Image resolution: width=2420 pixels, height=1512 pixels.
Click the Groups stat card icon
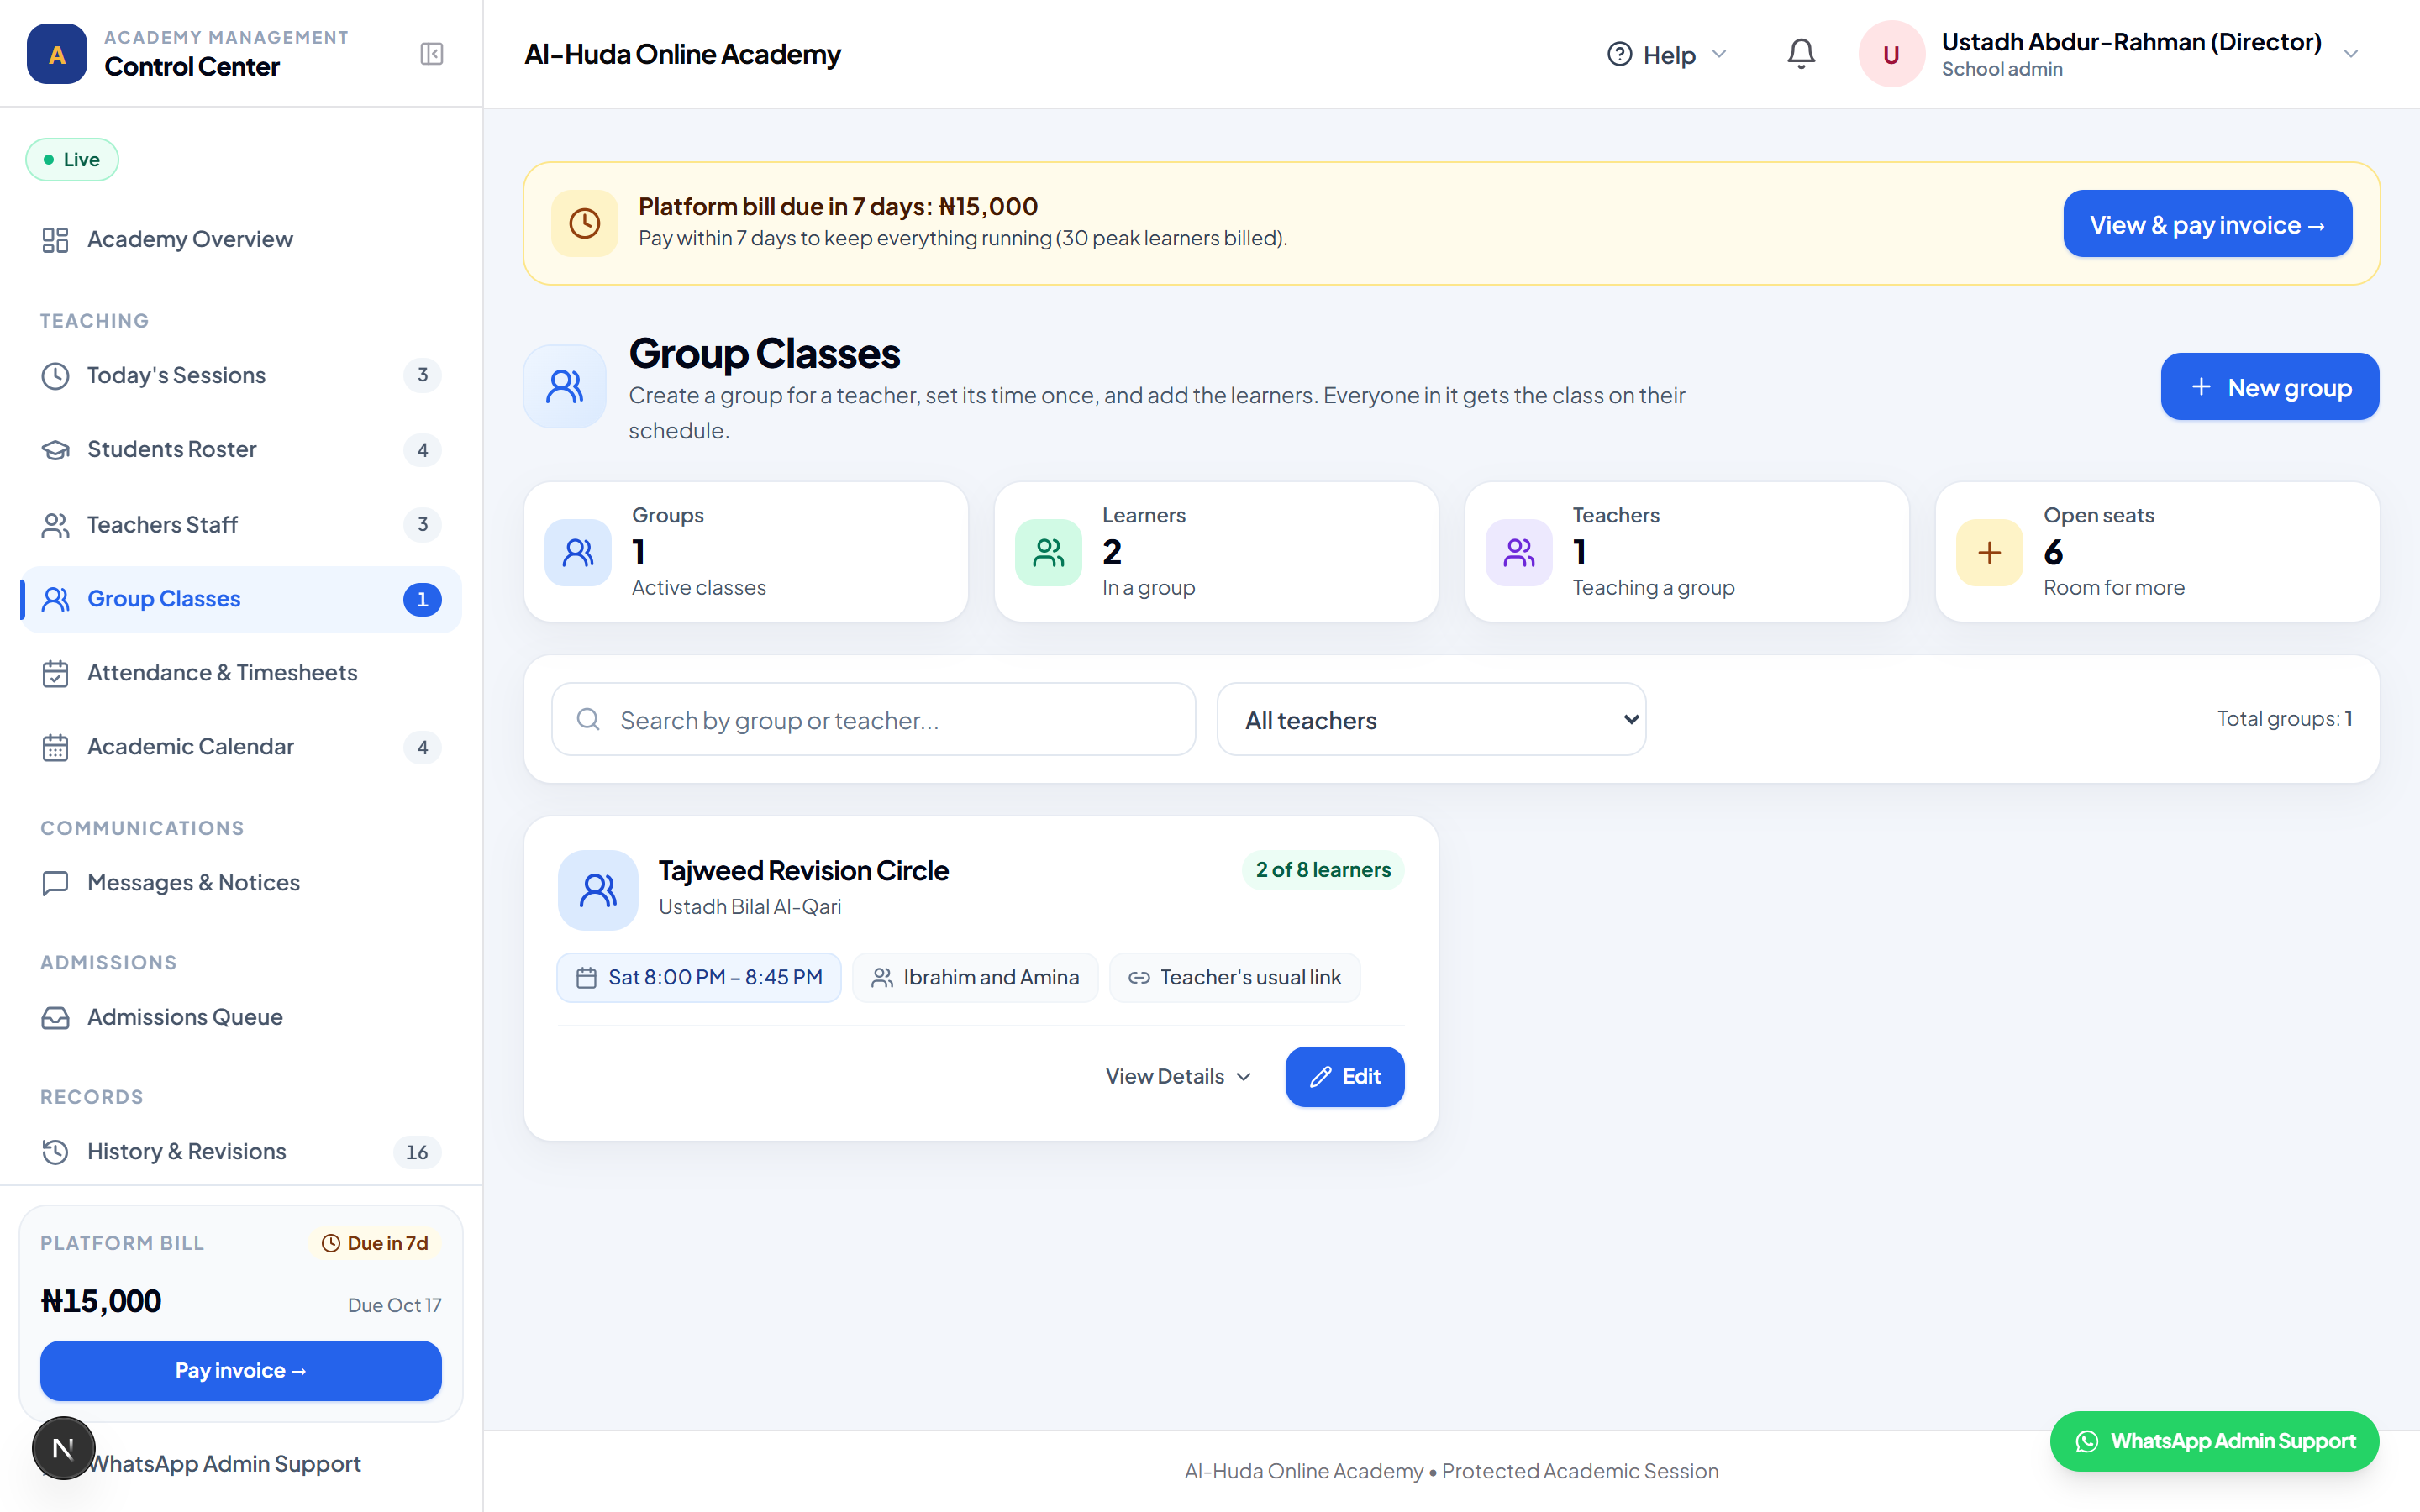[578, 552]
